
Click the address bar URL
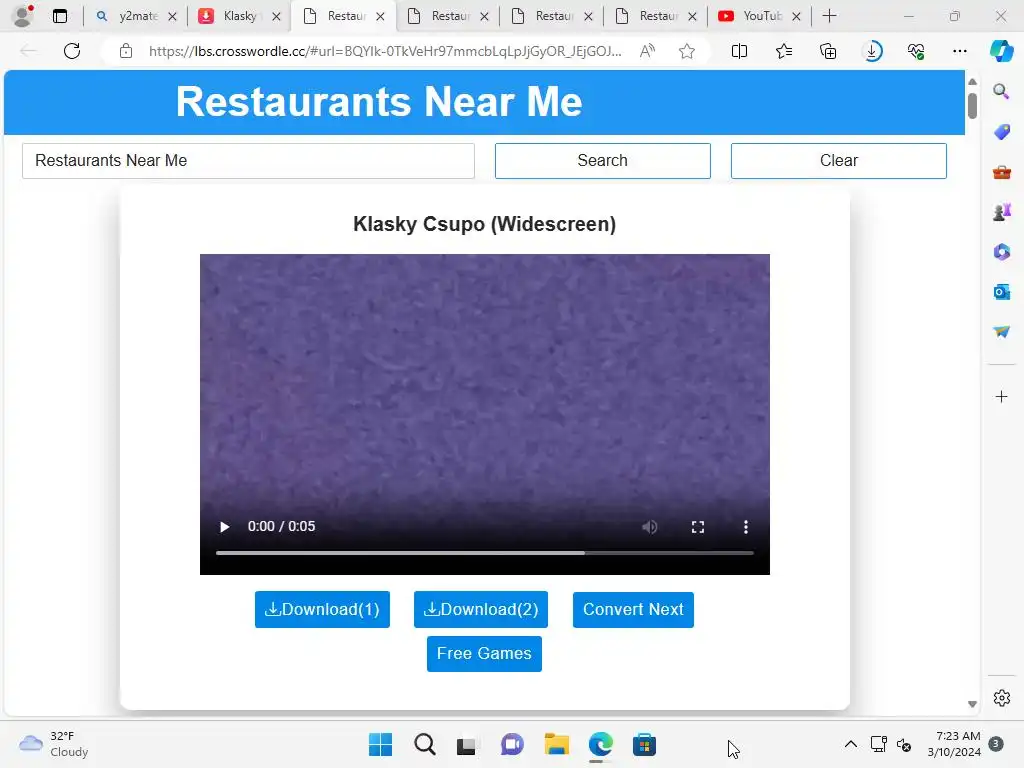[385, 51]
